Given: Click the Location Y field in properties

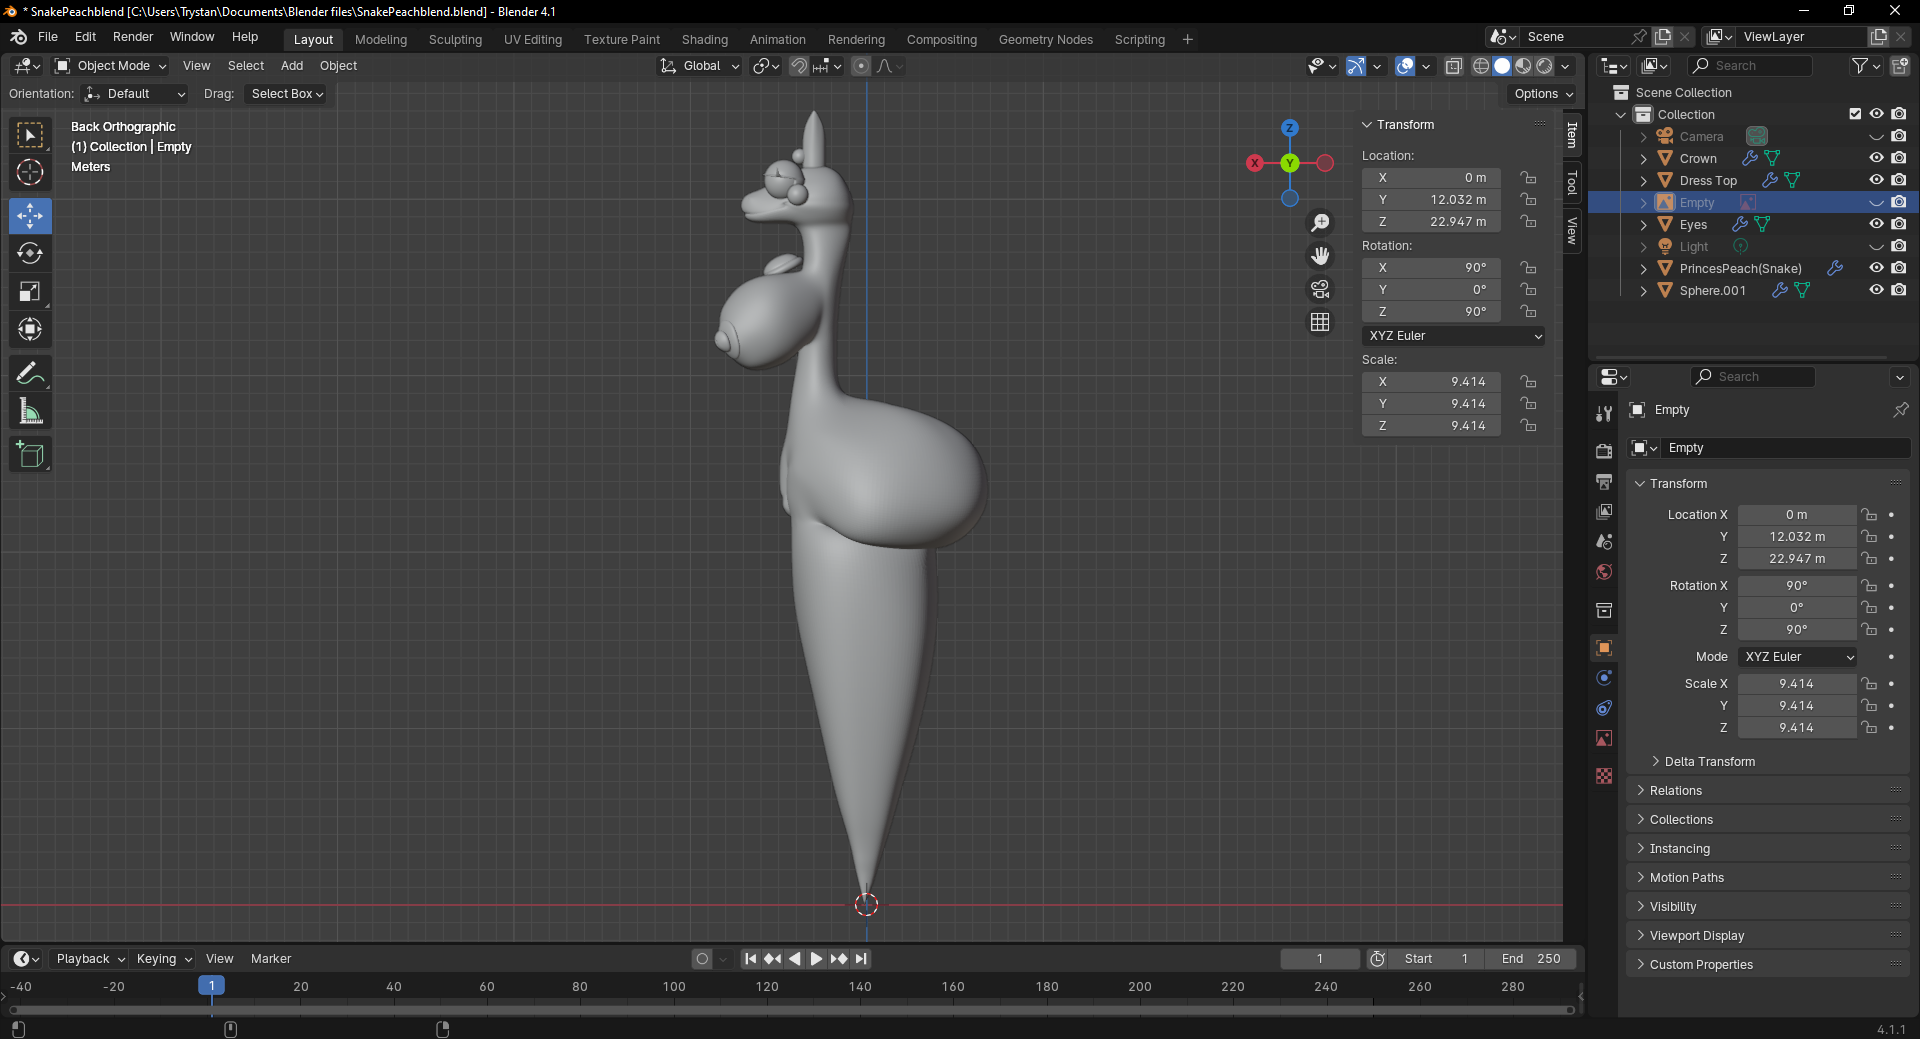Looking at the screenshot, I should [x=1796, y=537].
